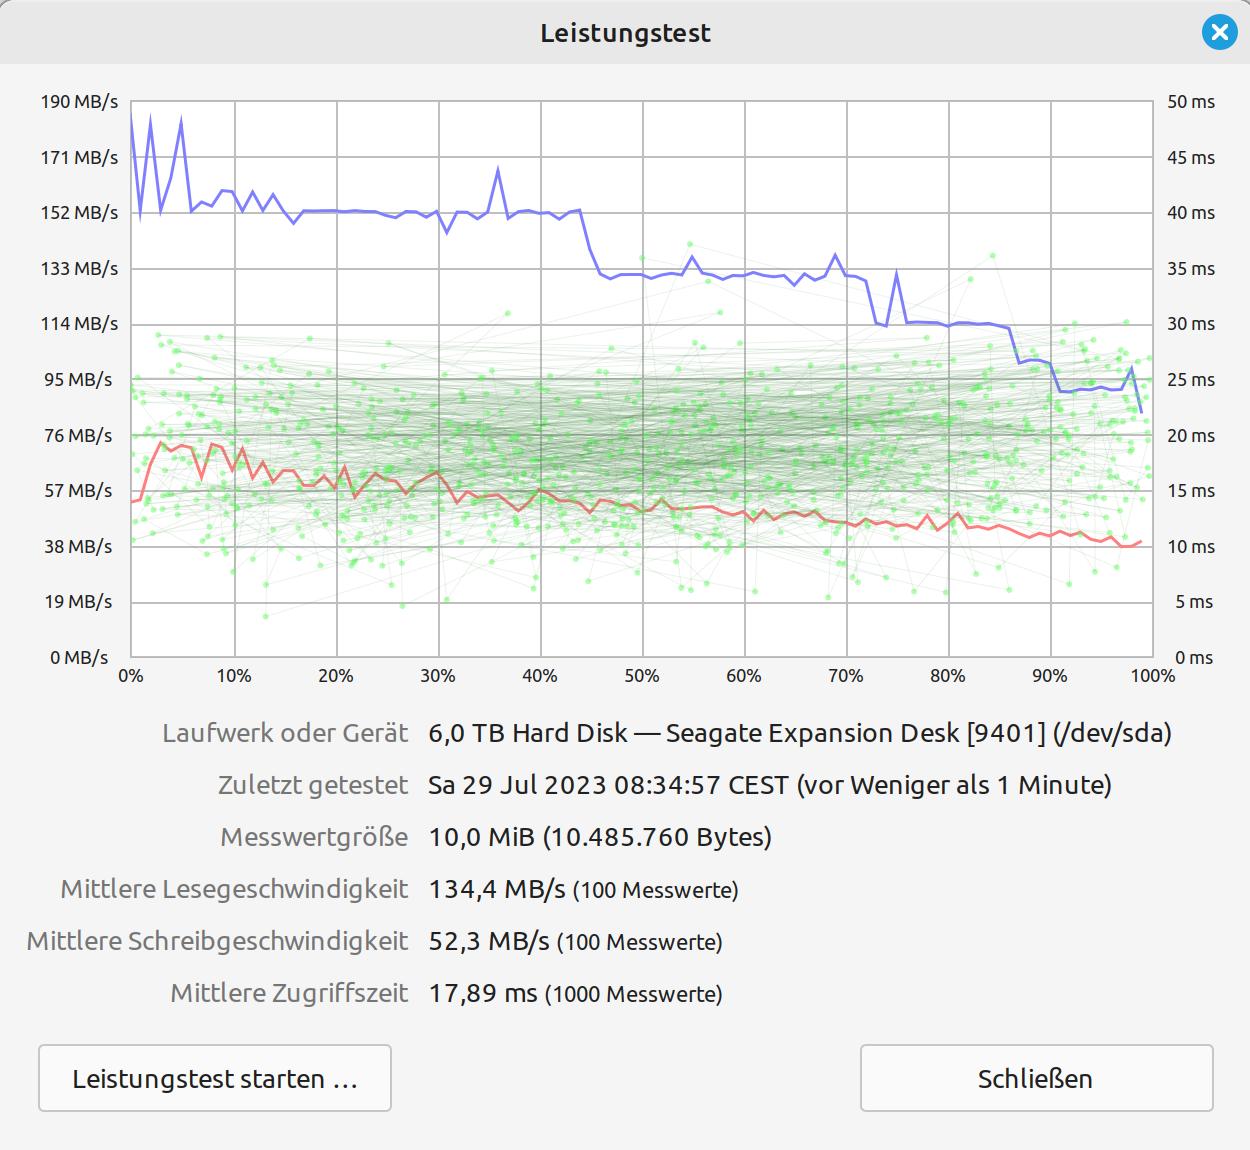
Task: Click the "17,89 ms" access time value
Action: [483, 993]
